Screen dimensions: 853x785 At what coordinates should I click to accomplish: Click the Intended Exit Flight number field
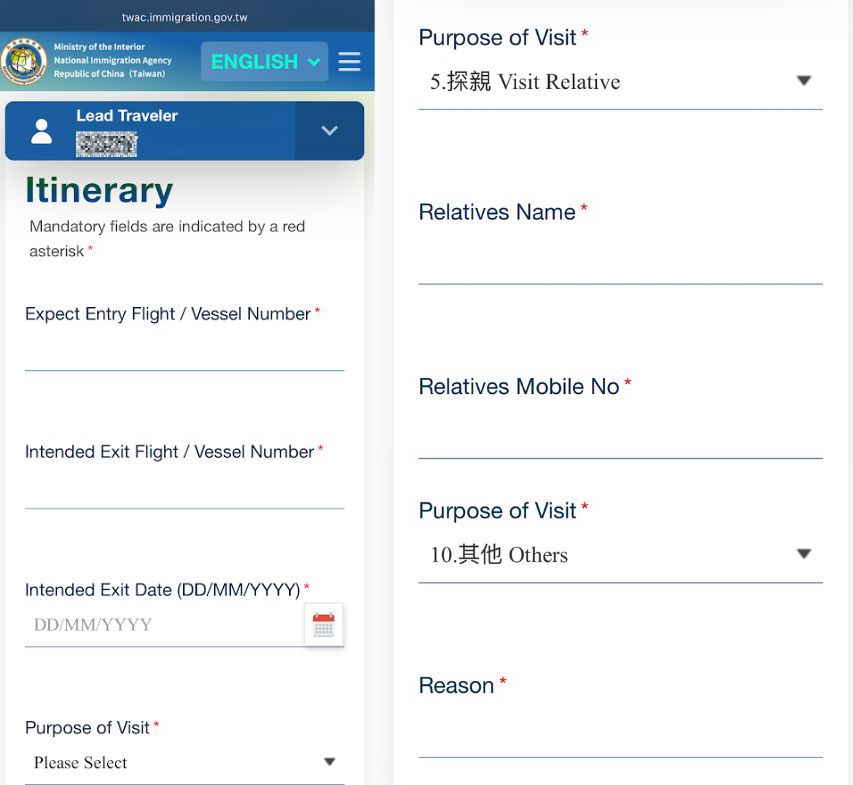point(184,491)
